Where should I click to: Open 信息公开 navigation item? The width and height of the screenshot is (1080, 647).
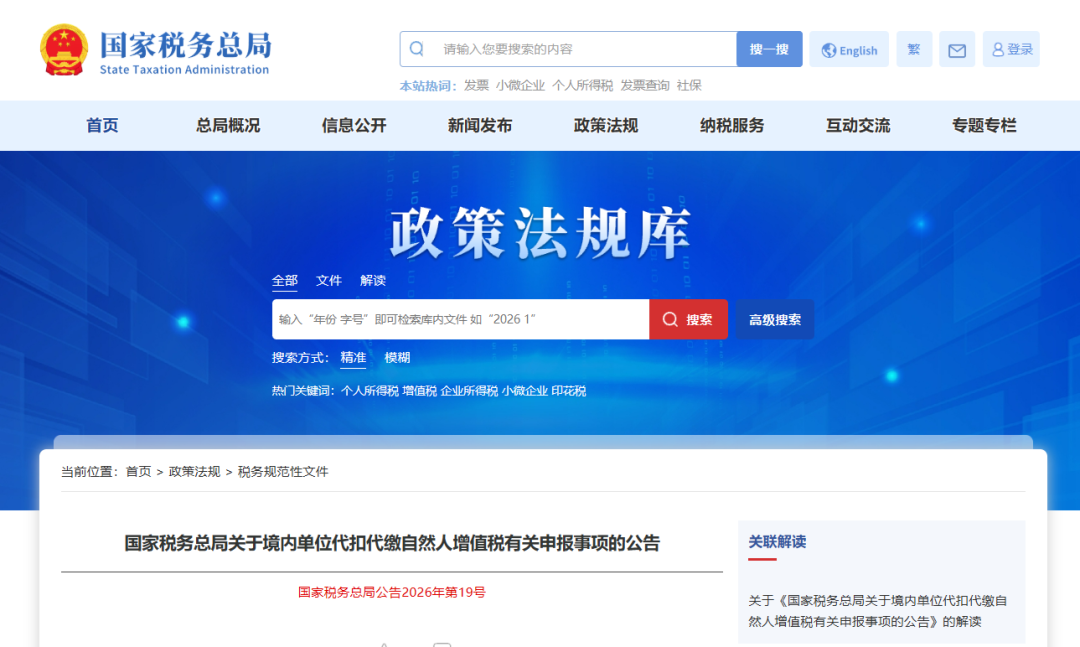(354, 125)
